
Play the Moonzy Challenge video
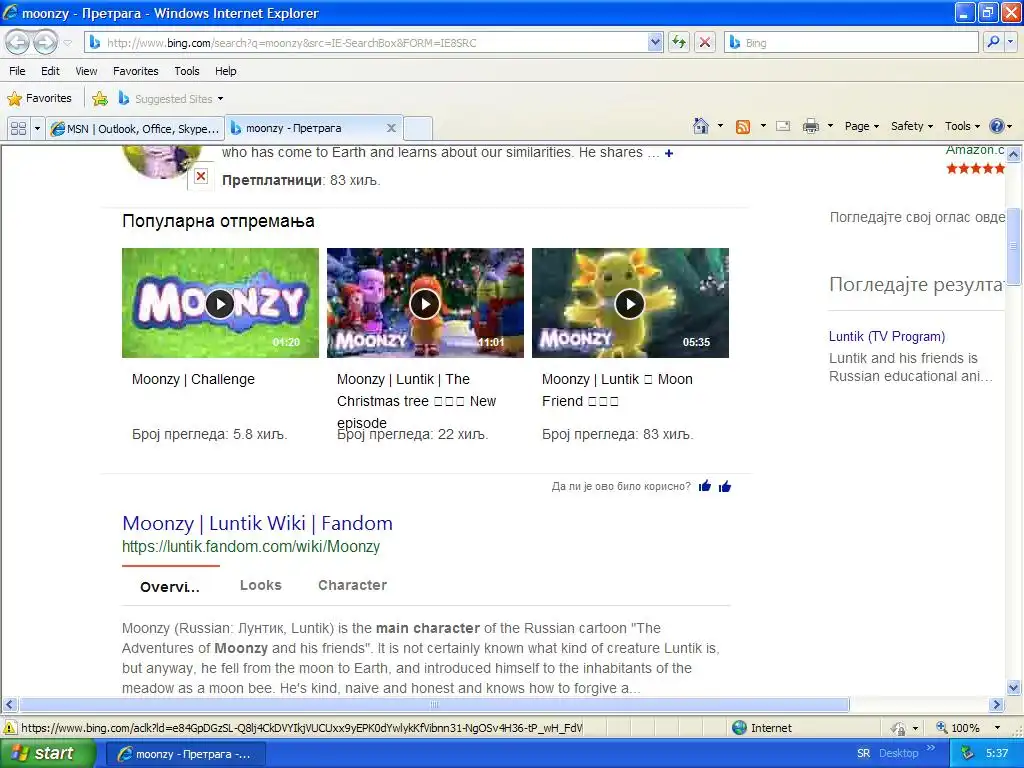click(220, 303)
